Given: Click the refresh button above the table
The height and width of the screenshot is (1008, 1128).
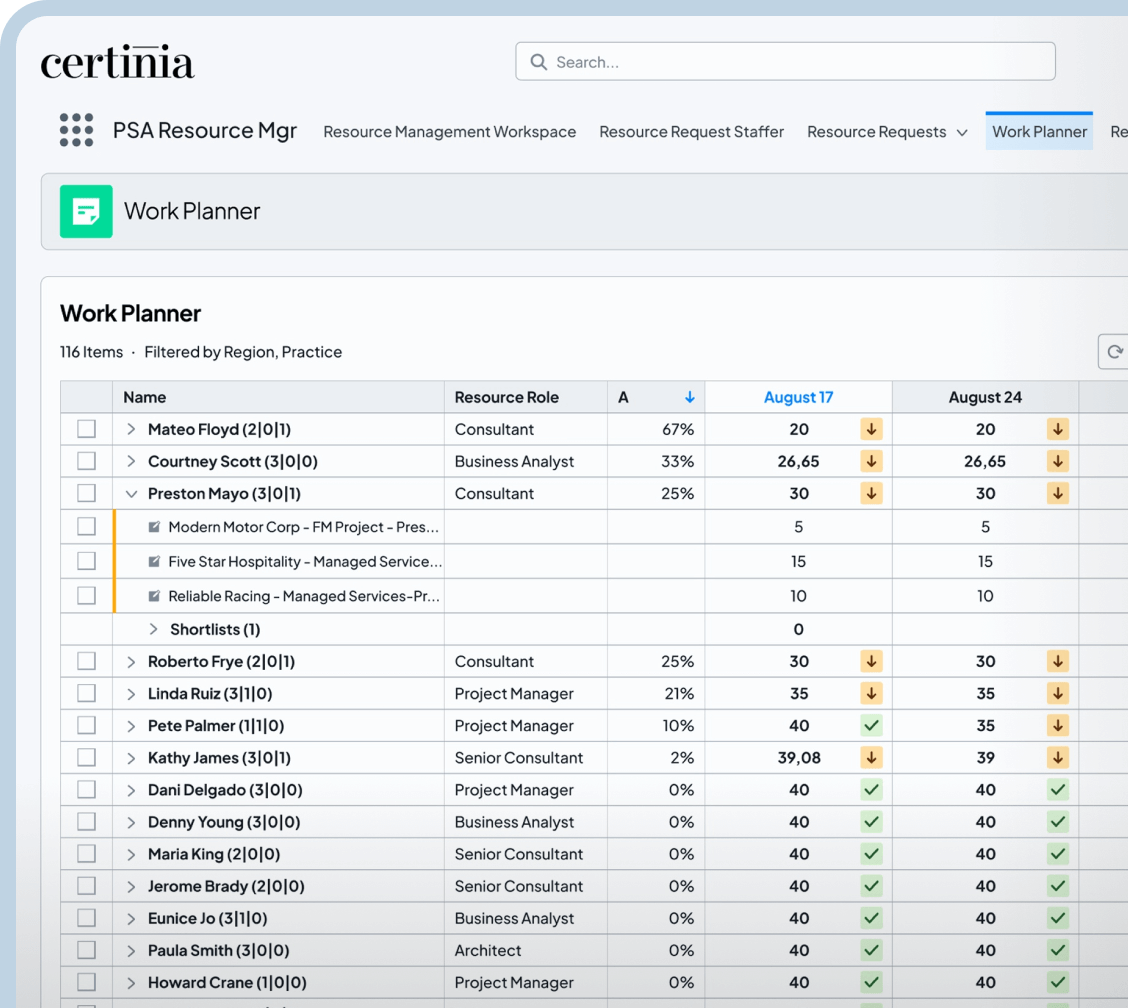Looking at the screenshot, I should [1113, 352].
